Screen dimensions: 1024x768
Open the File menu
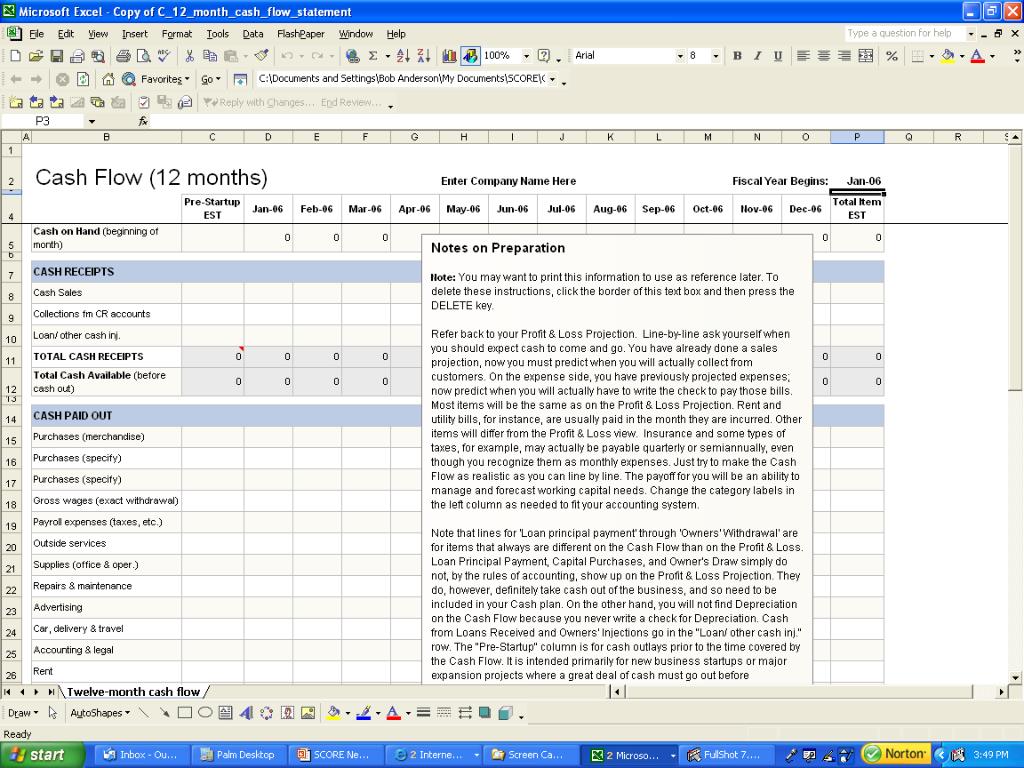click(37, 34)
